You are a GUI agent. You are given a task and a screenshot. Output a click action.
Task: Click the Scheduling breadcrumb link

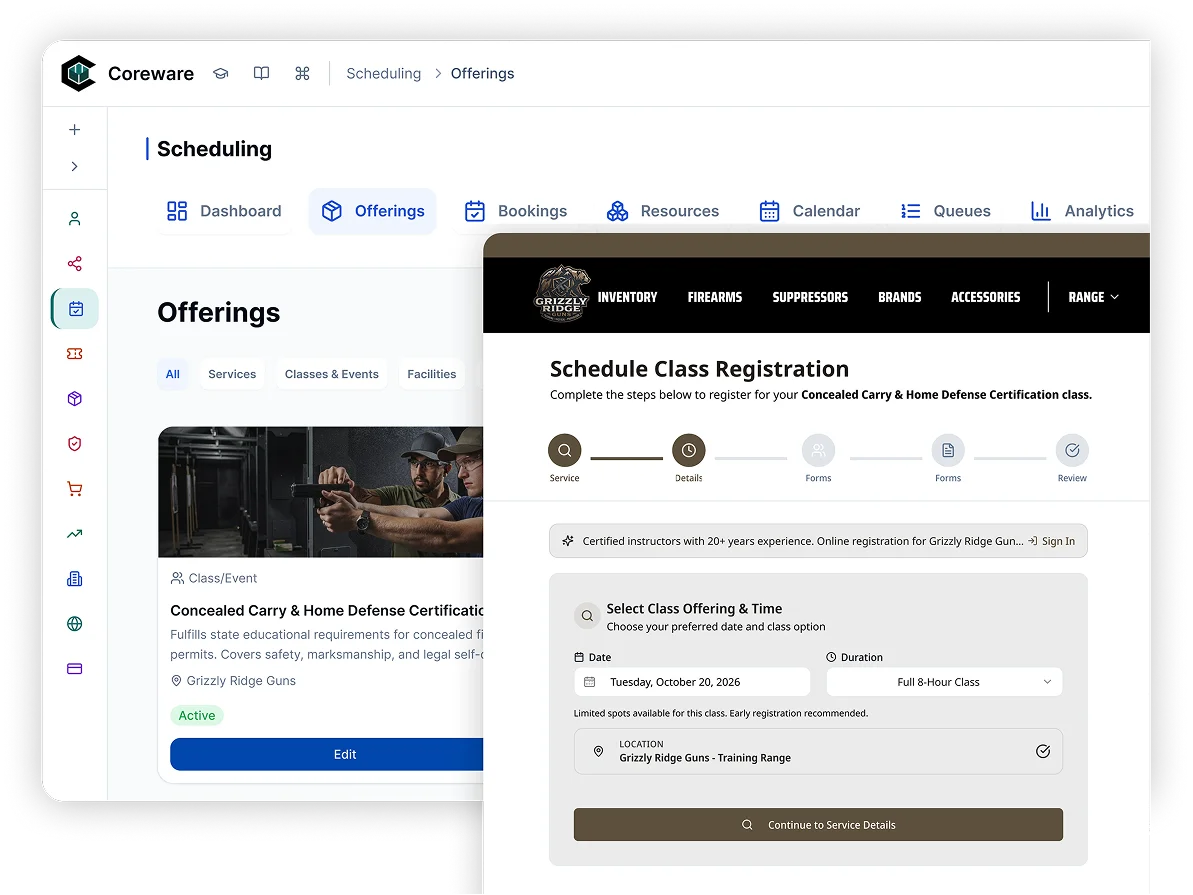point(383,73)
